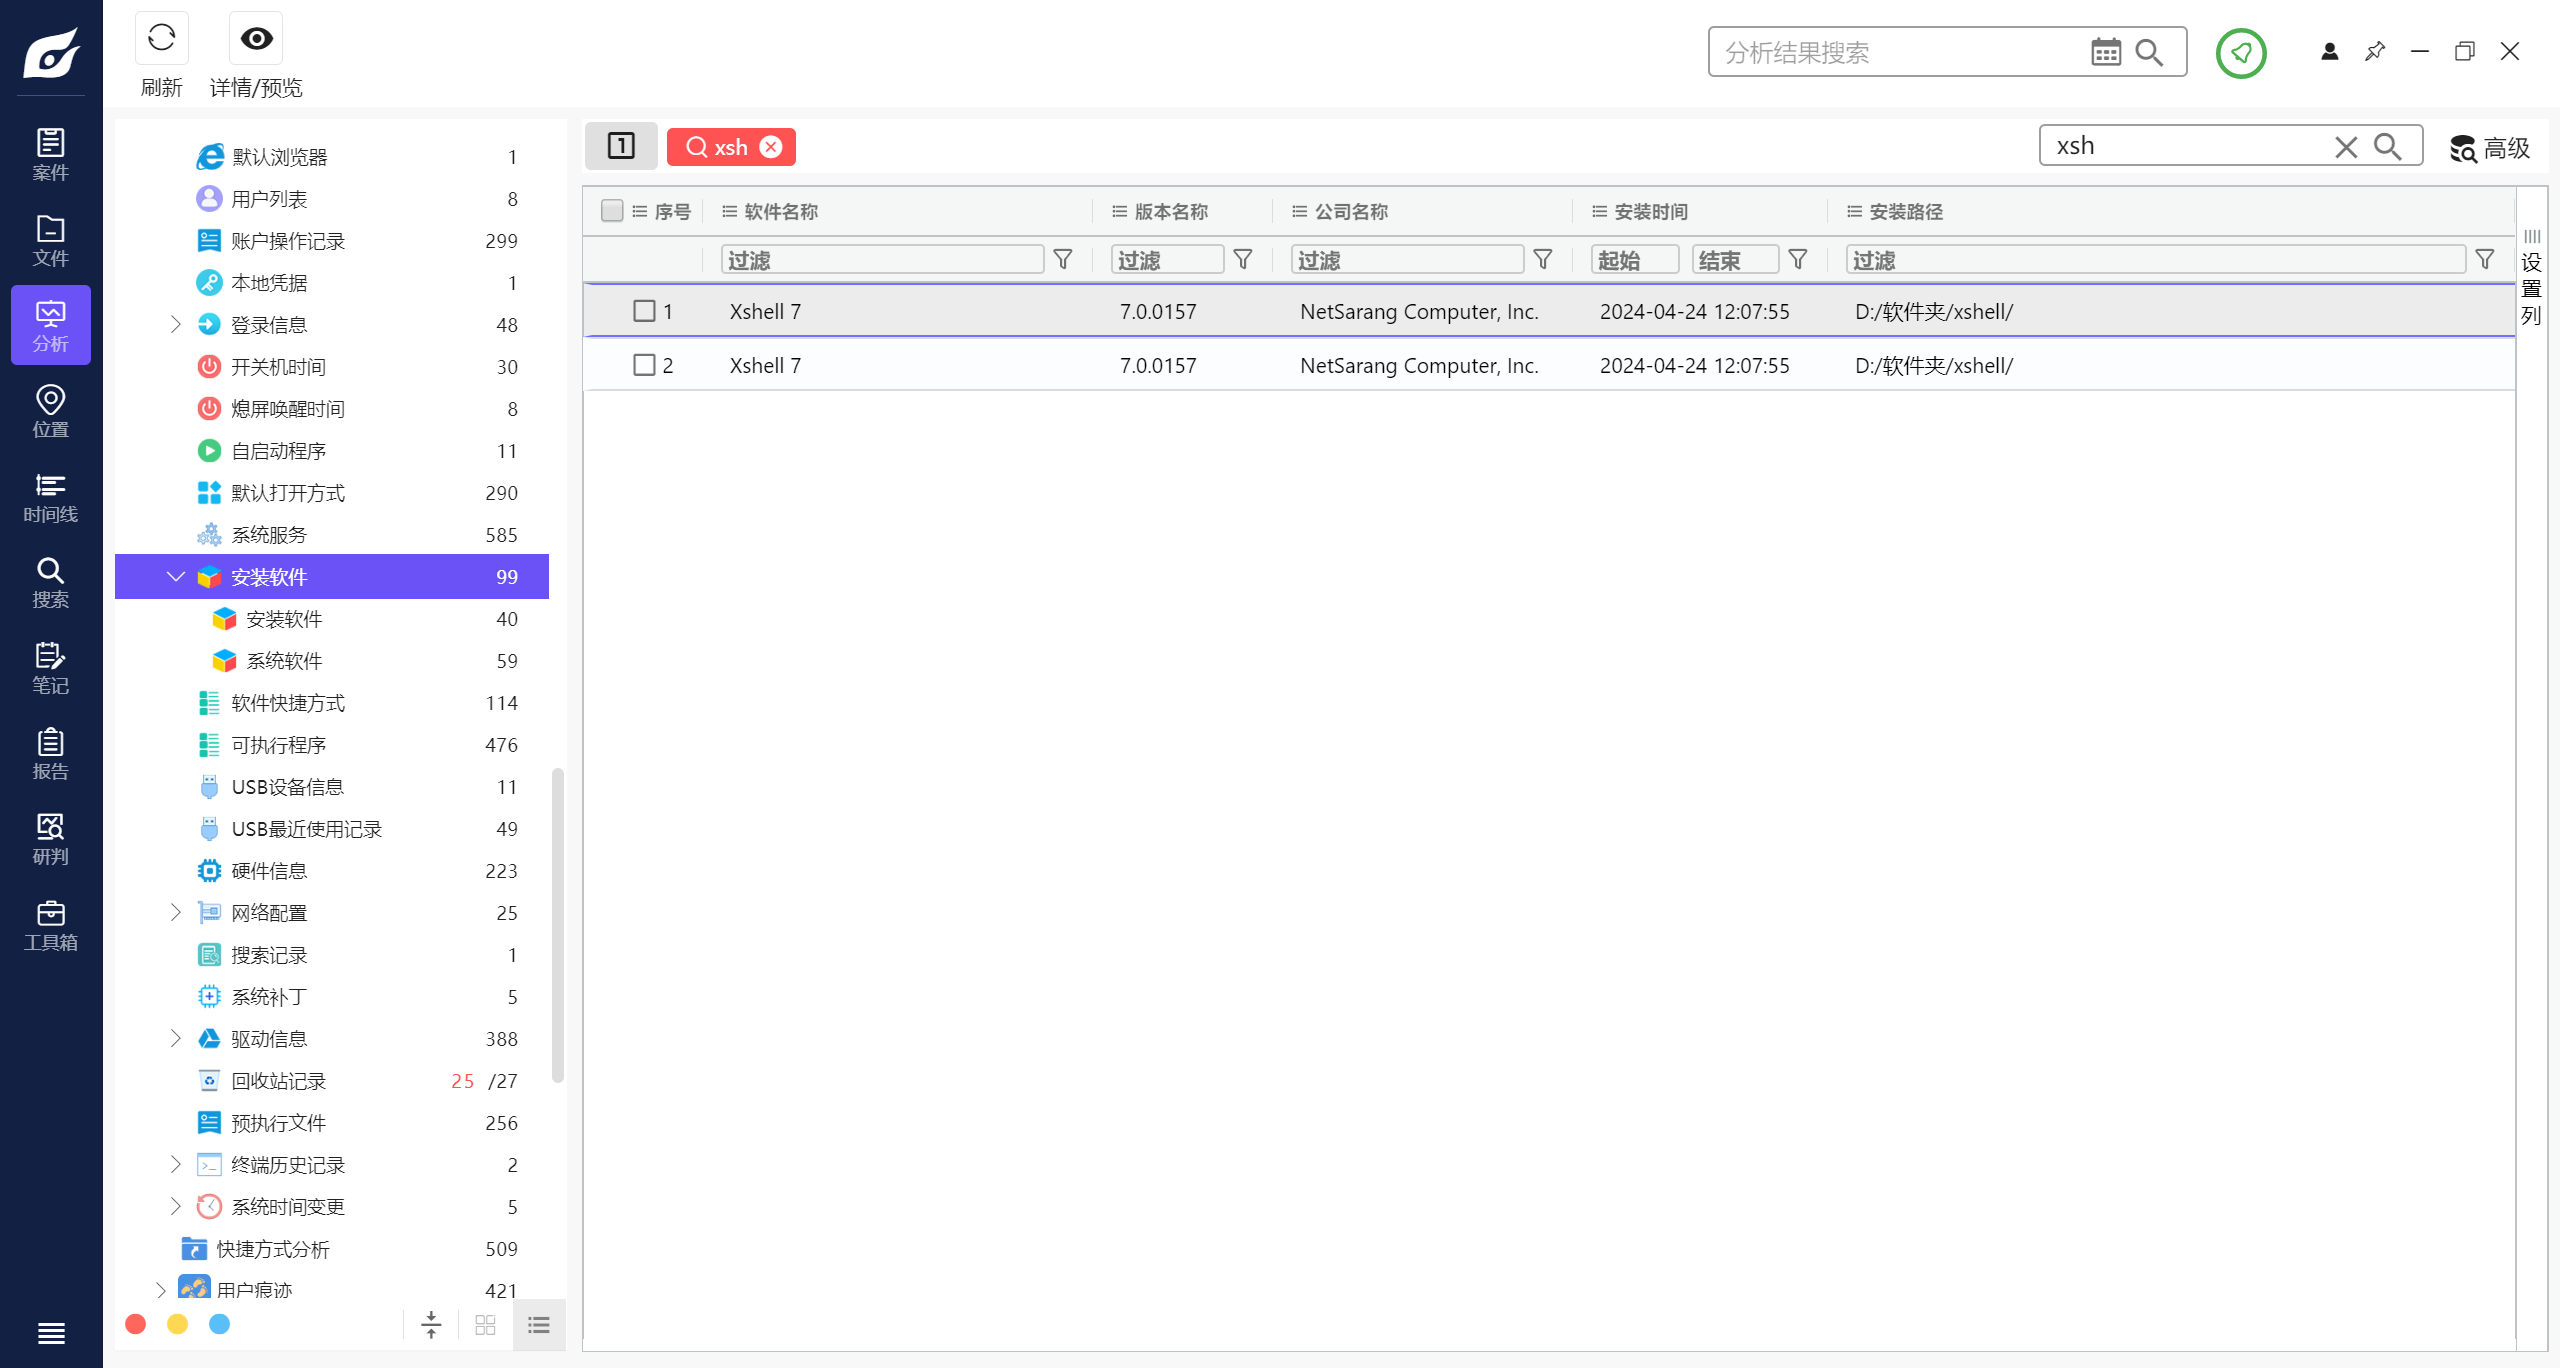The height and width of the screenshot is (1368, 2560).
Task: Click the refresh (刷新) icon
Action: [x=161, y=38]
